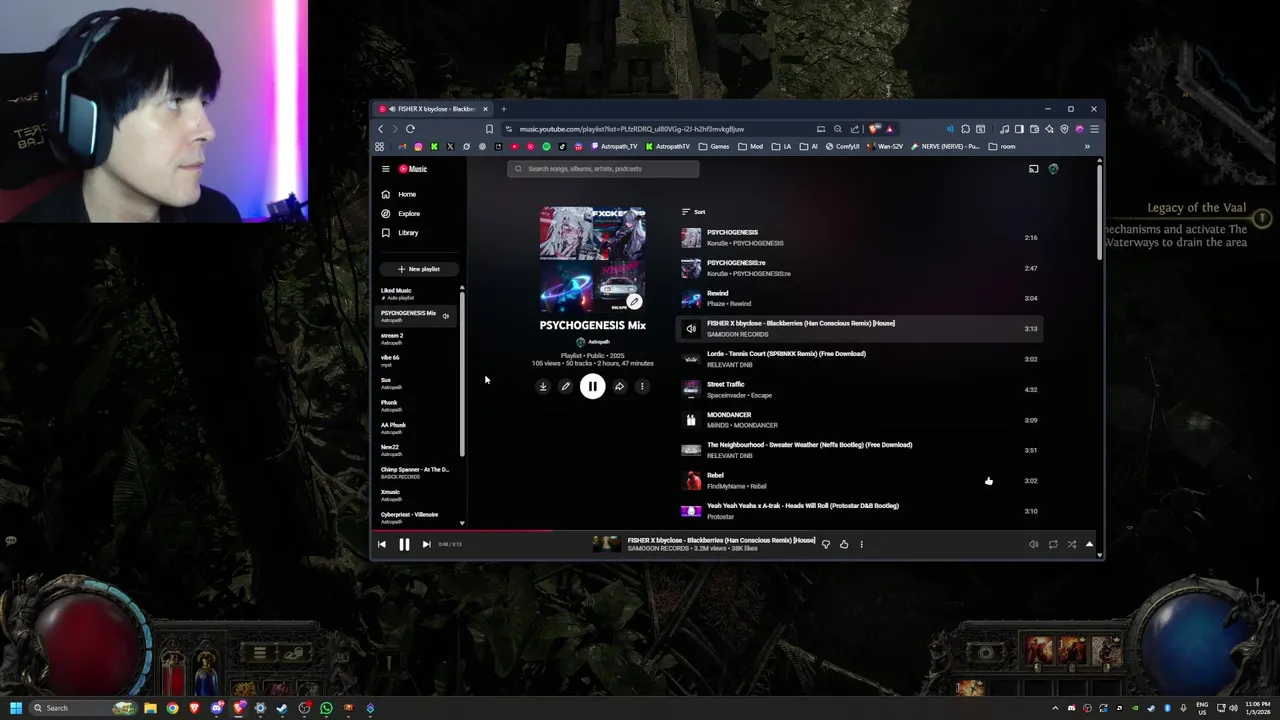Select the FISHER X bbyclose browser tab
The width and height of the screenshot is (1280, 720).
tap(434, 109)
